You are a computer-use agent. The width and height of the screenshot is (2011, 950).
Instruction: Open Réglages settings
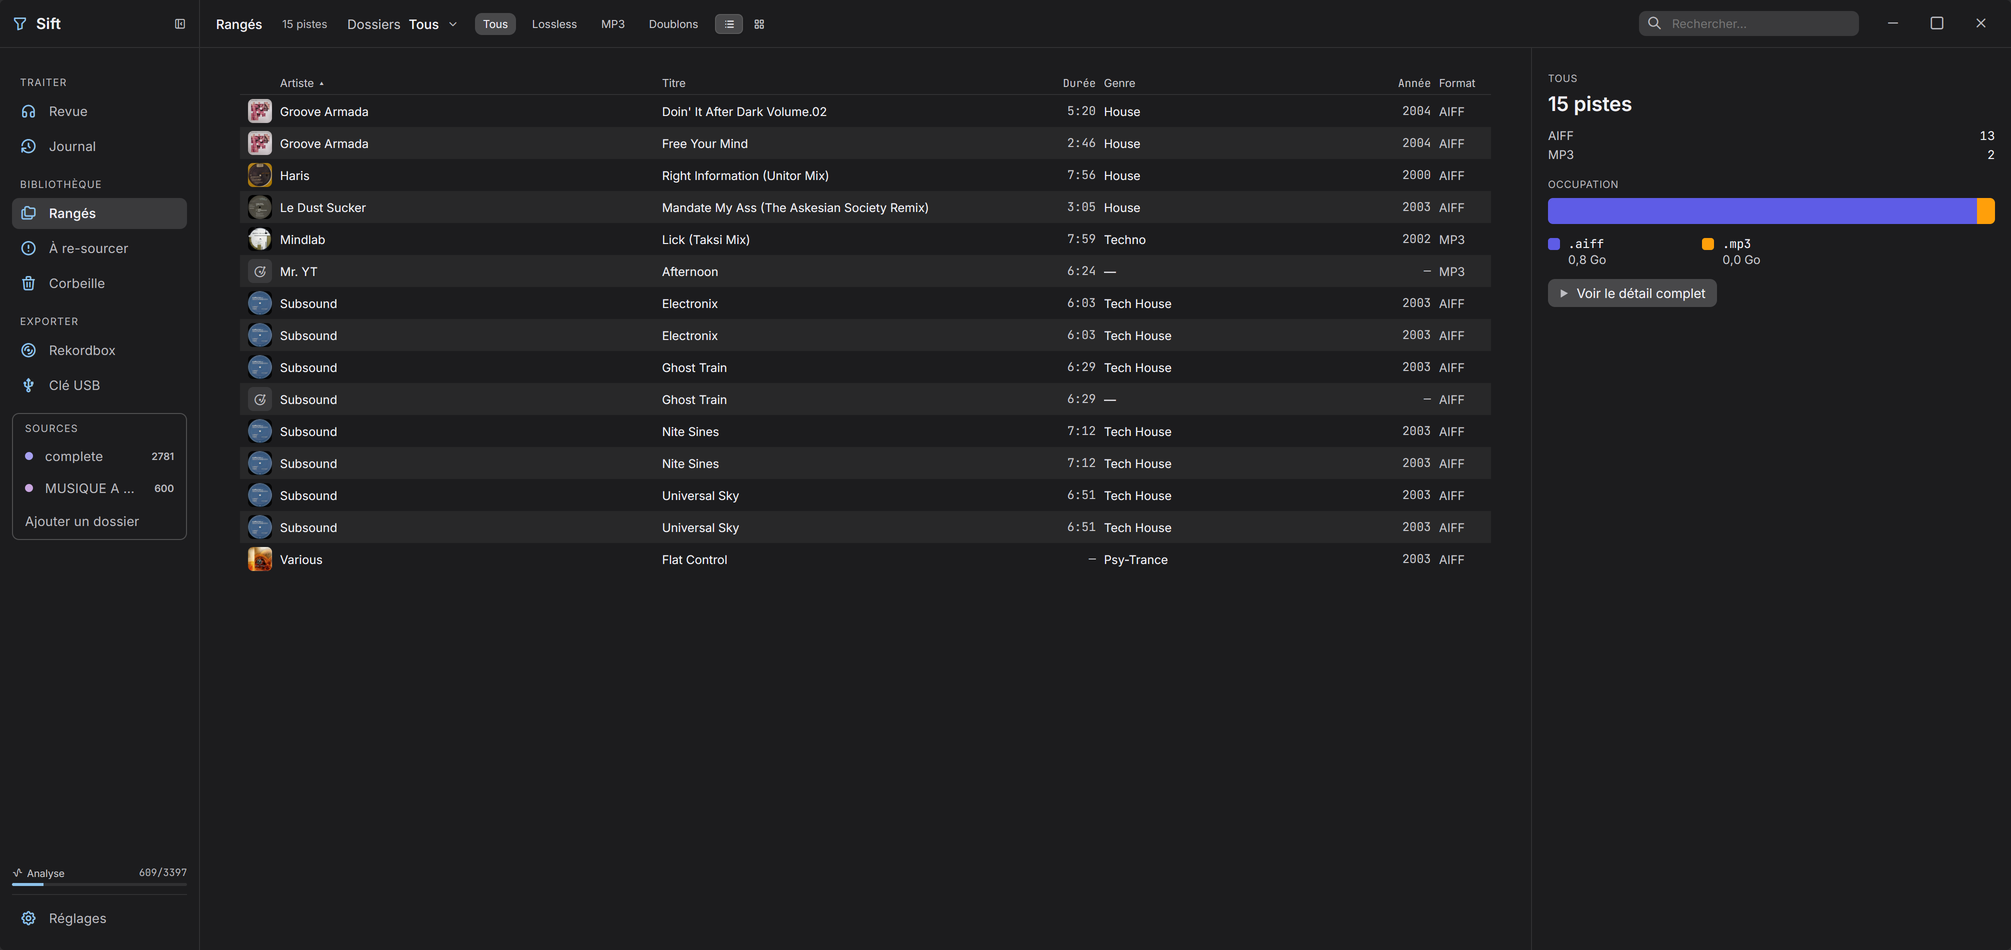pyautogui.click(x=99, y=918)
